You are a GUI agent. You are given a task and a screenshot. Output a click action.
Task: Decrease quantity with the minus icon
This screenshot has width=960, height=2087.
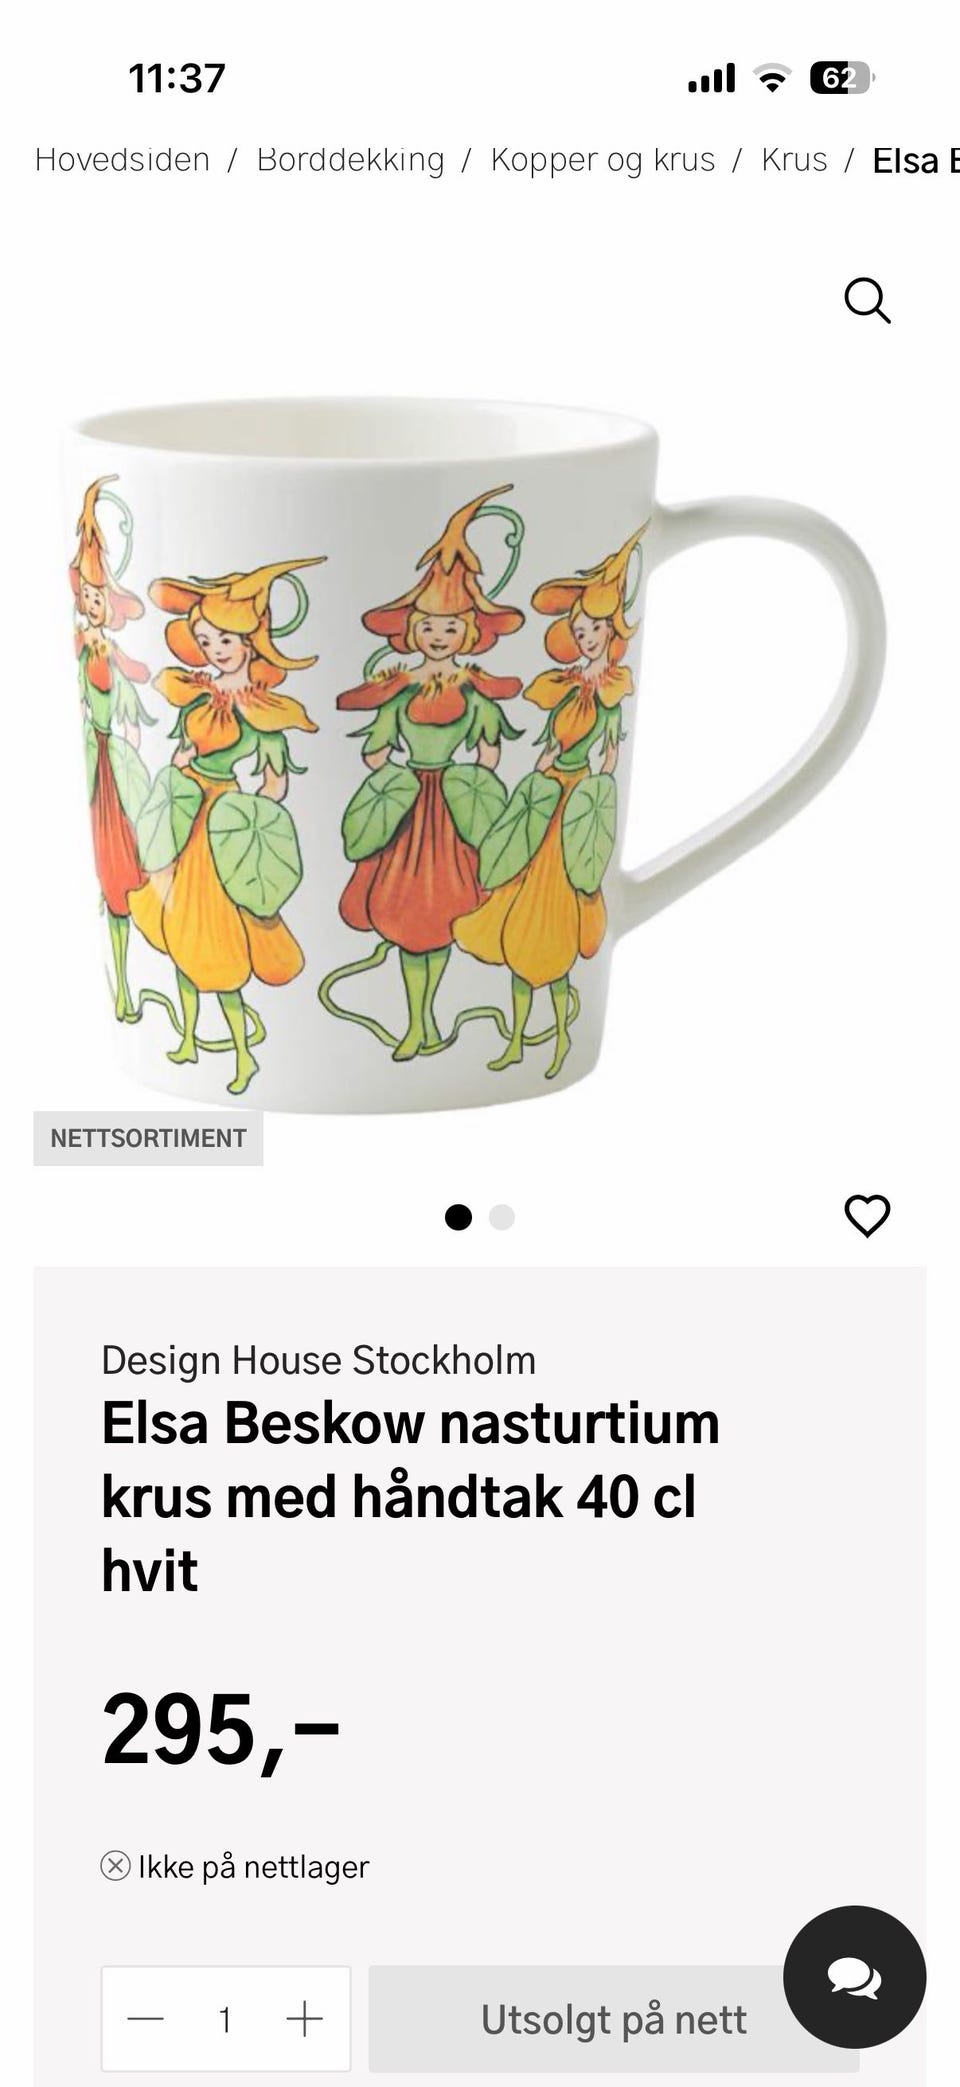click(146, 2019)
